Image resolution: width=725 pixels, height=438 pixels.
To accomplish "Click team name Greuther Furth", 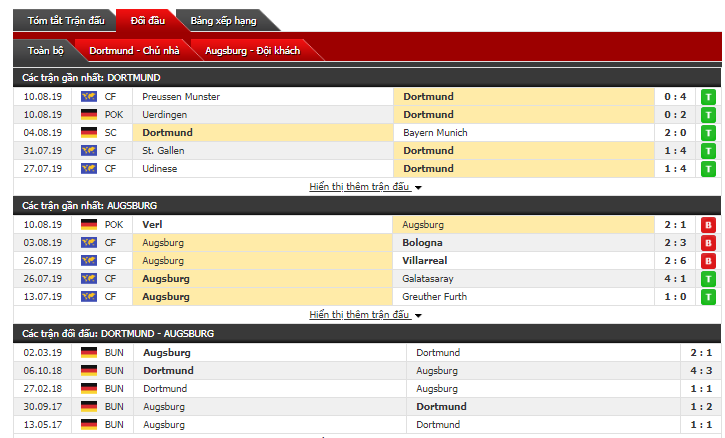I will (x=435, y=297).
